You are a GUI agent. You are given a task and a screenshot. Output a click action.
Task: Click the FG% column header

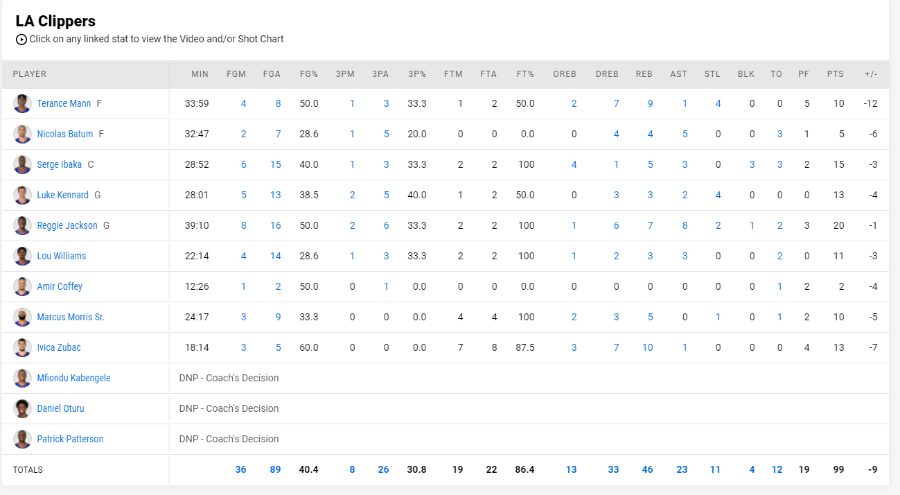pyautogui.click(x=309, y=74)
